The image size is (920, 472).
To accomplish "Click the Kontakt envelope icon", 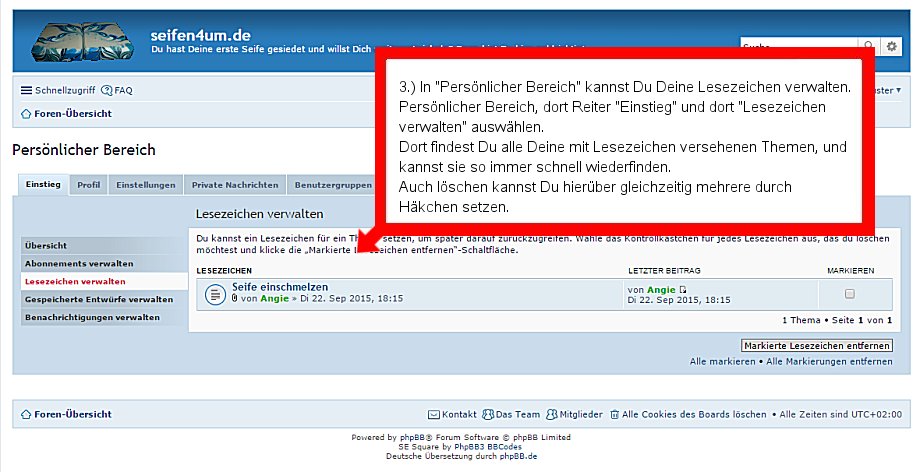I will [434, 414].
